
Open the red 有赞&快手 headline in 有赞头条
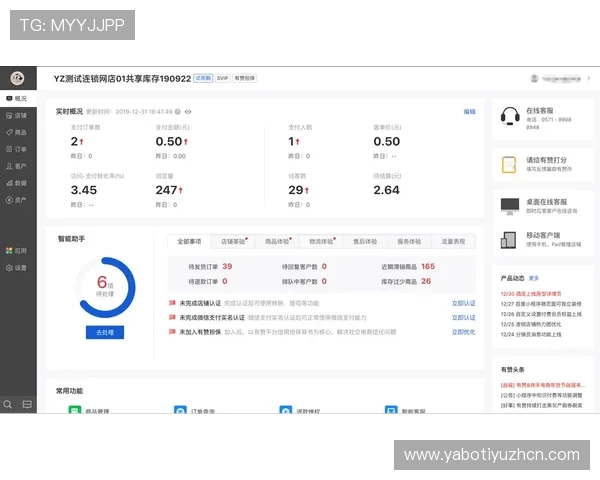[x=543, y=385]
